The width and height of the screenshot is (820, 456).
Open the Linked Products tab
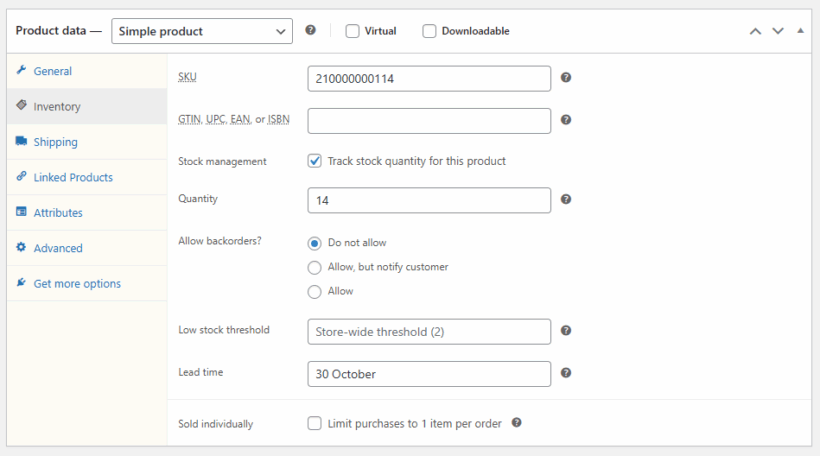[x=72, y=177]
